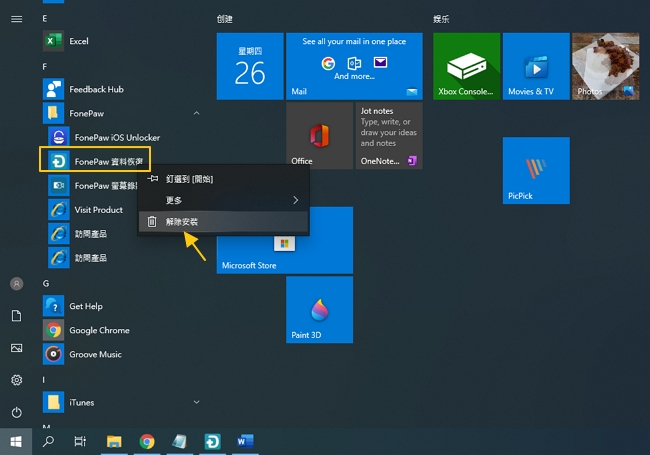Open Task View on taskbar
Viewport: 650px width, 455px height.
[x=80, y=442]
